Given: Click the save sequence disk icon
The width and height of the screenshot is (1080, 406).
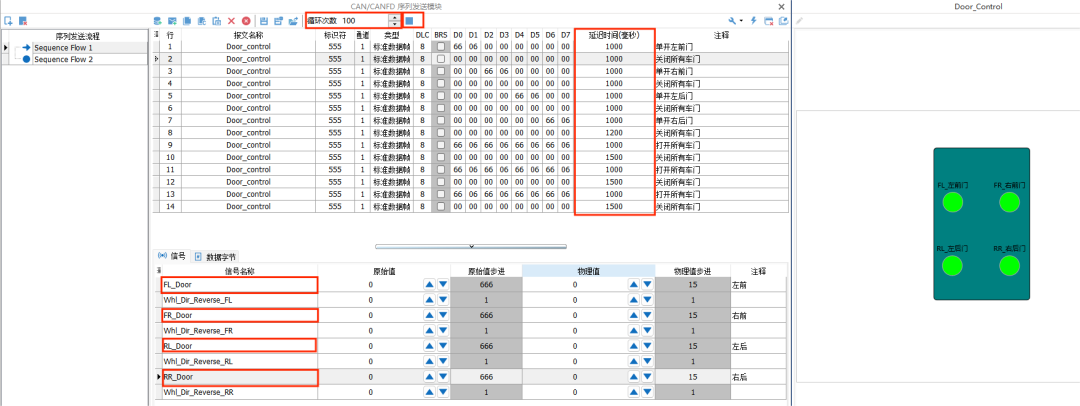Looking at the screenshot, I should click(x=264, y=21).
